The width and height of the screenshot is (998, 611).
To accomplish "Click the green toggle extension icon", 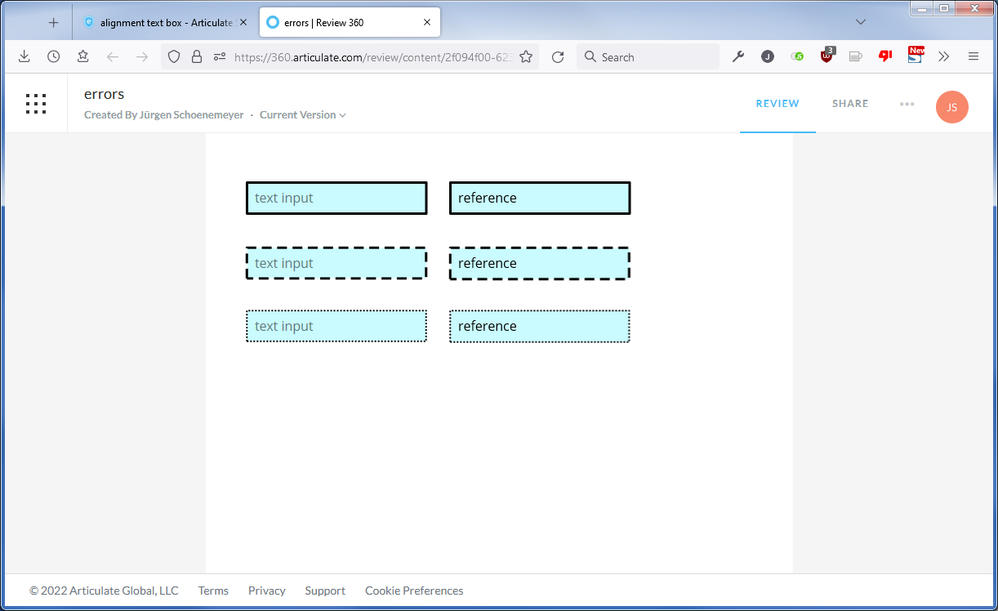I will pyautogui.click(x=797, y=57).
